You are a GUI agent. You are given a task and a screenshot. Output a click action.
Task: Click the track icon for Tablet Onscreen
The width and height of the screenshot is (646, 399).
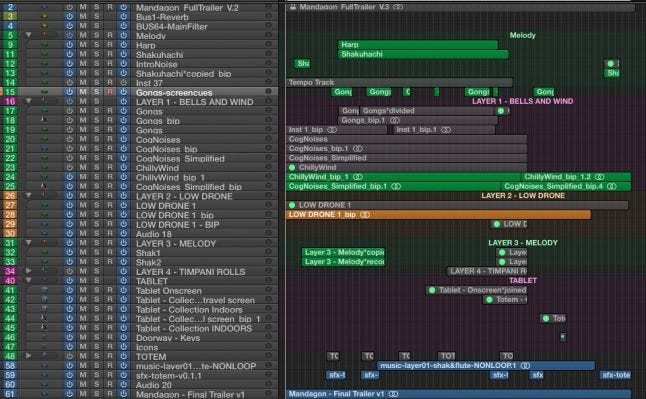click(44, 291)
